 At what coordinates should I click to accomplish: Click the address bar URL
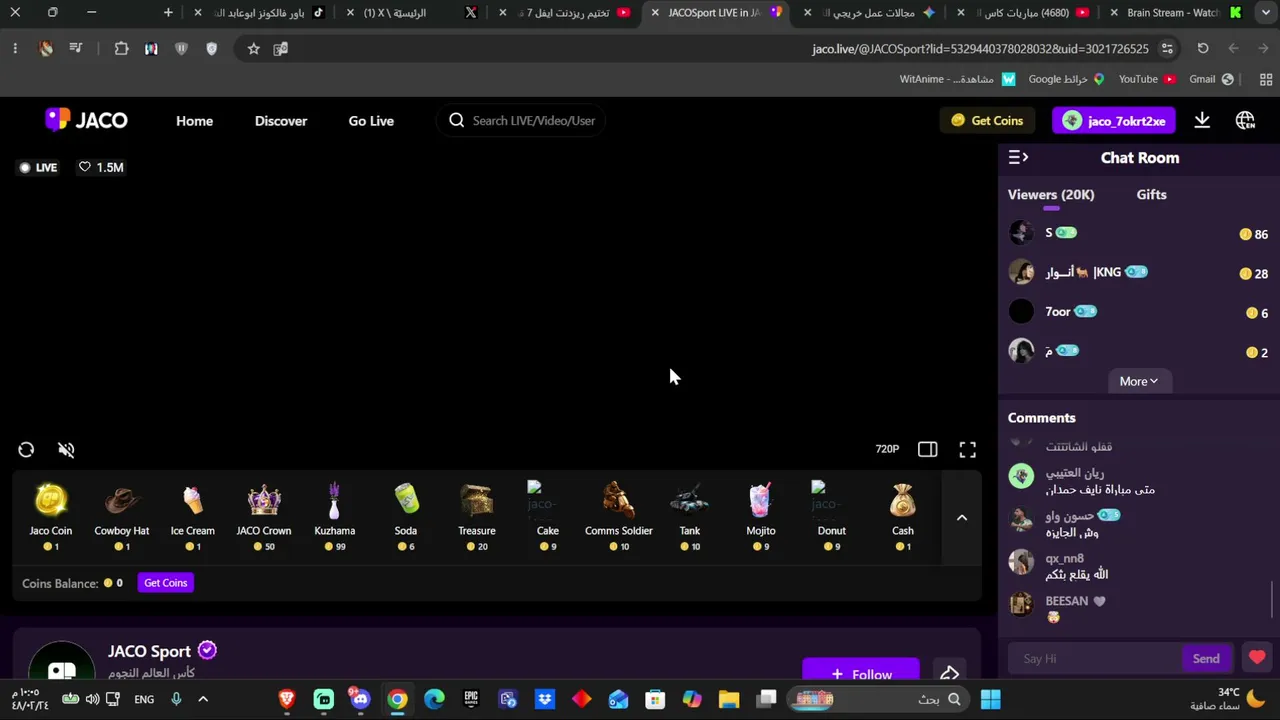click(980, 49)
